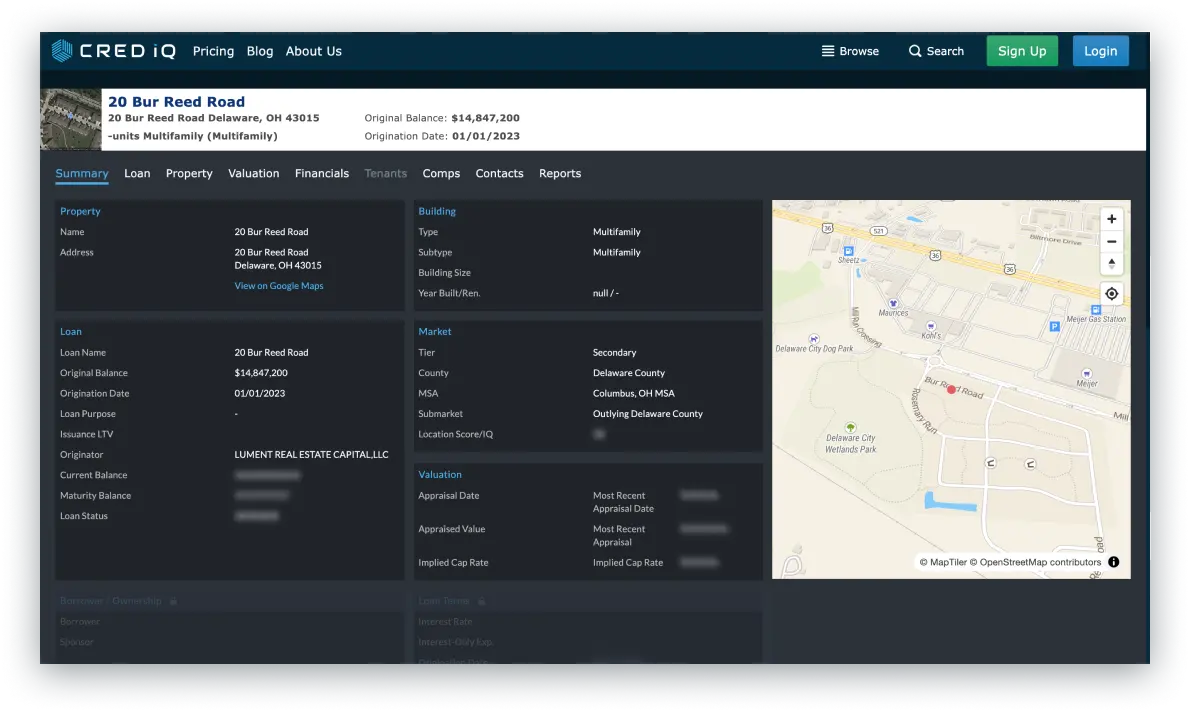
Task: Reset map bearing compass button
Action: [1111, 263]
